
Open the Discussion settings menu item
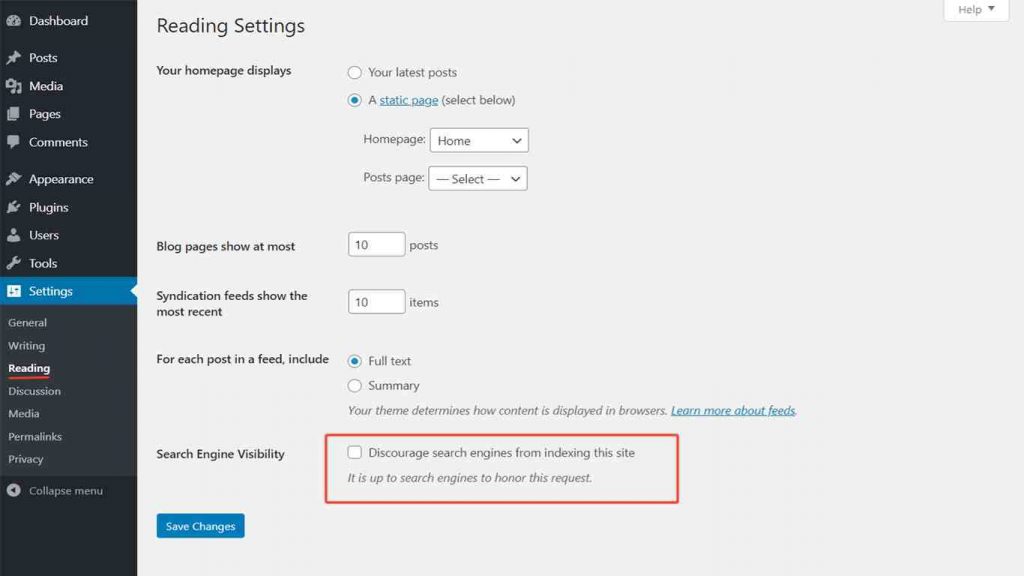pyautogui.click(x=34, y=391)
